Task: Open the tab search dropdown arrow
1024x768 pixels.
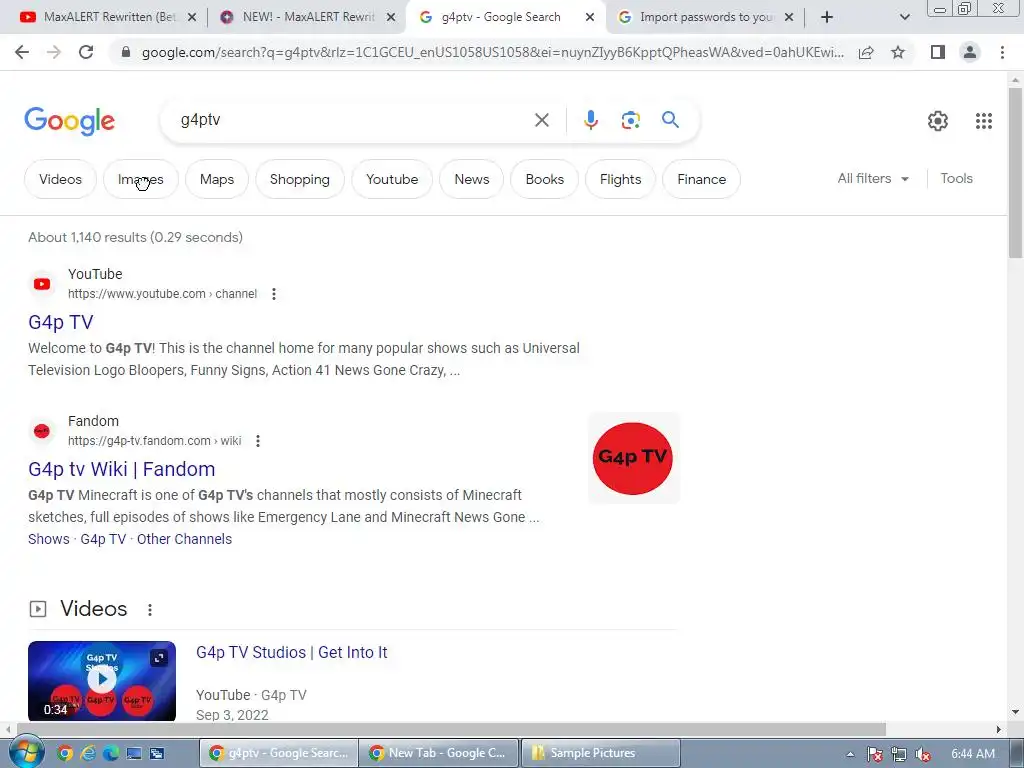Action: (904, 18)
